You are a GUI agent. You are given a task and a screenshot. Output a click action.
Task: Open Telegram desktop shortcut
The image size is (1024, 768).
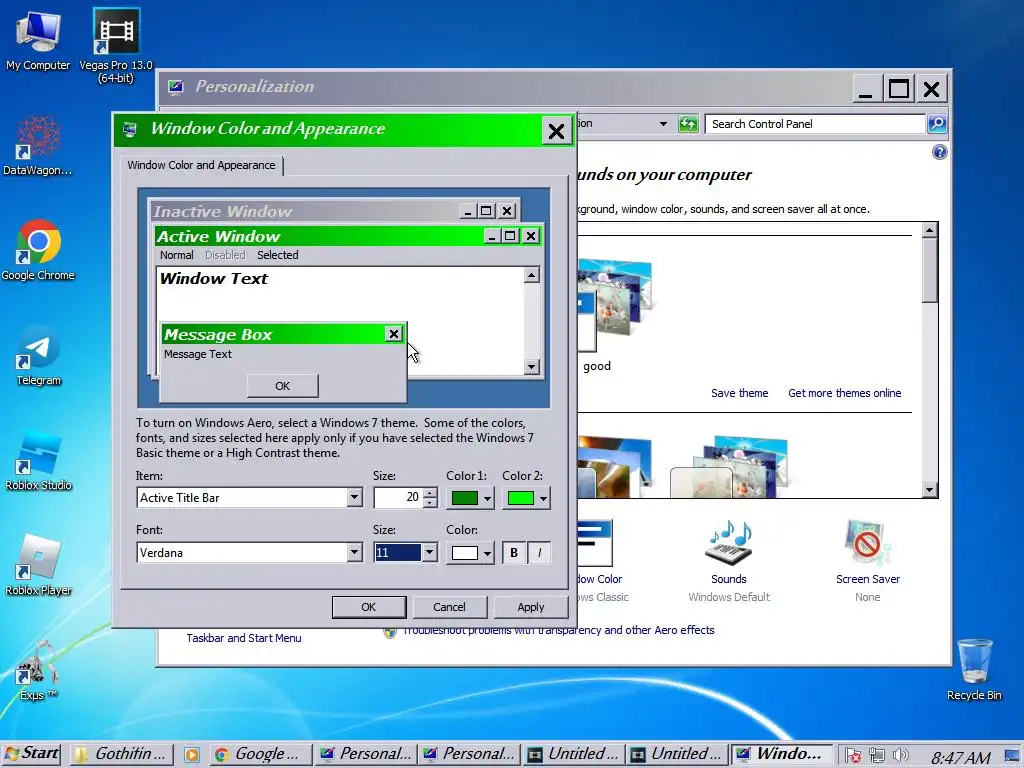[x=38, y=356]
